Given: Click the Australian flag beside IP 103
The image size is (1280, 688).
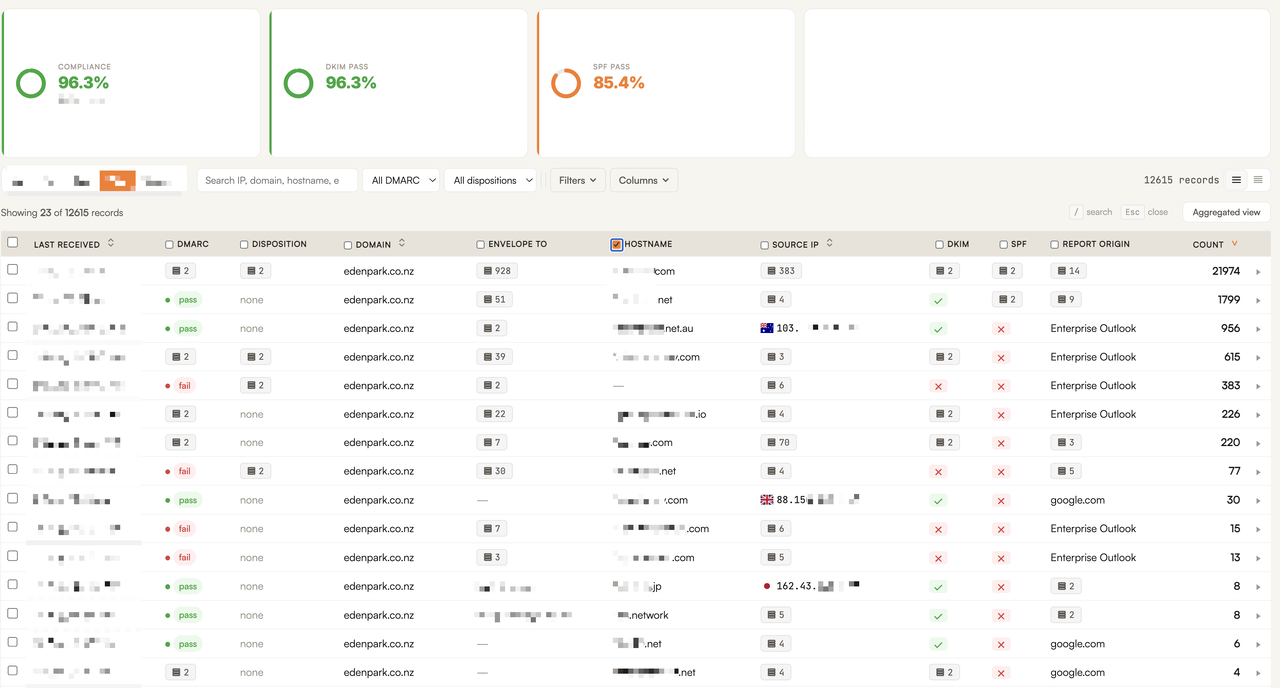Looking at the screenshot, I should 767,328.
